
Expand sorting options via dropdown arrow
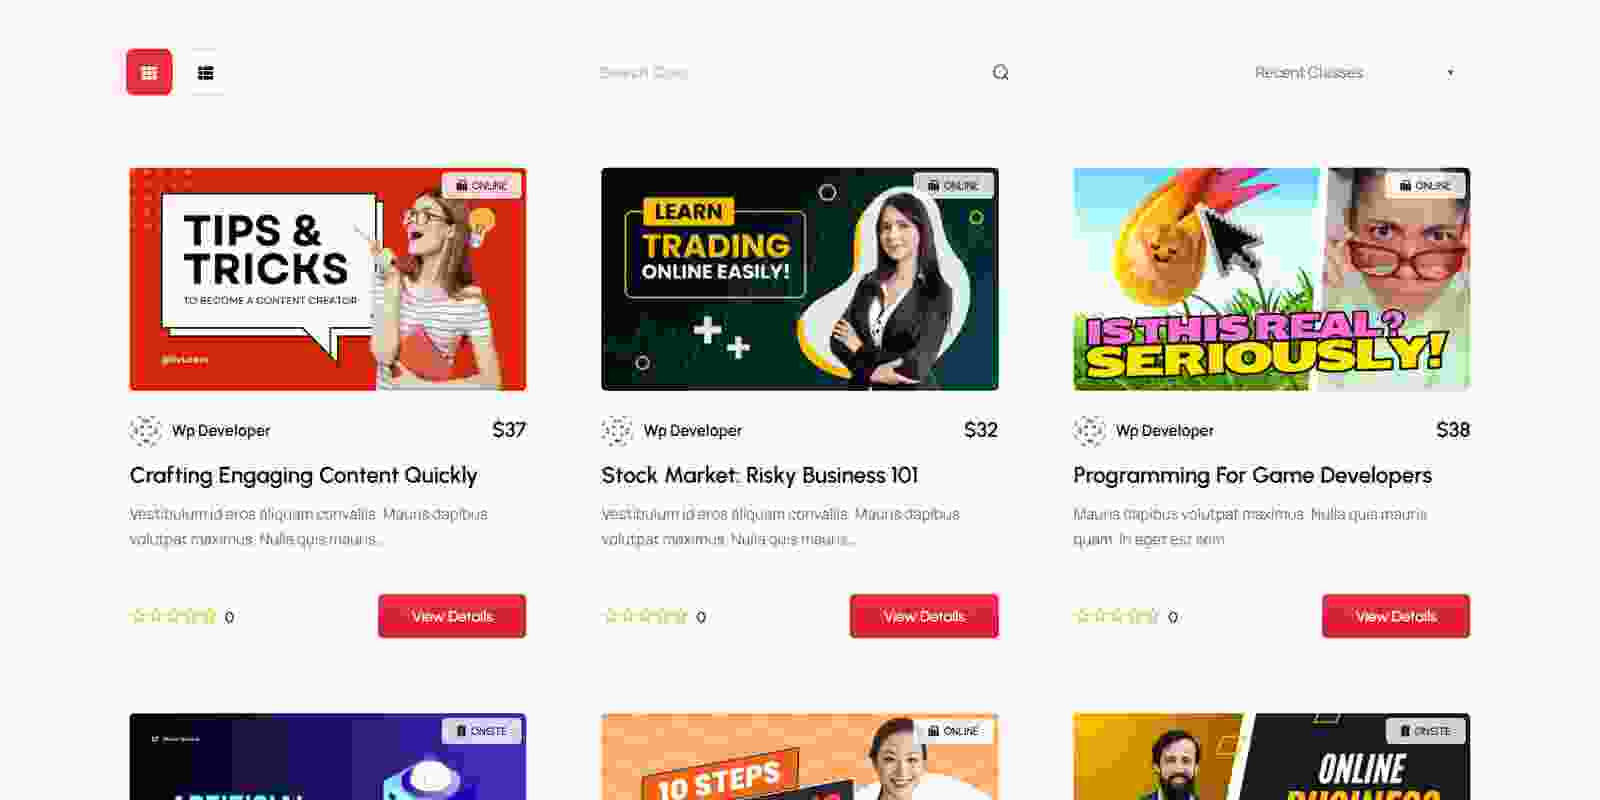[1450, 73]
